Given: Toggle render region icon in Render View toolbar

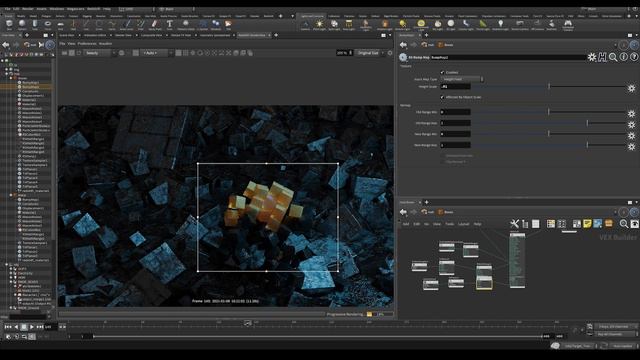Looking at the screenshot, I should [136, 53].
